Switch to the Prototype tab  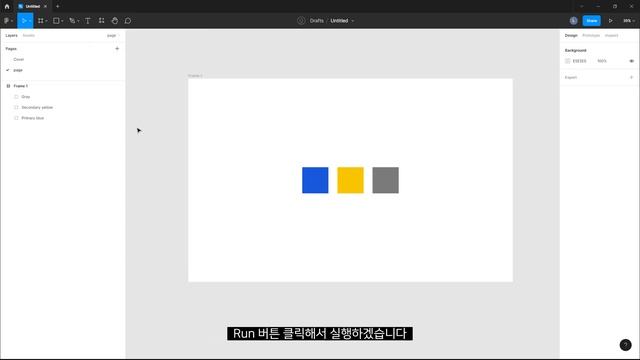(591, 36)
